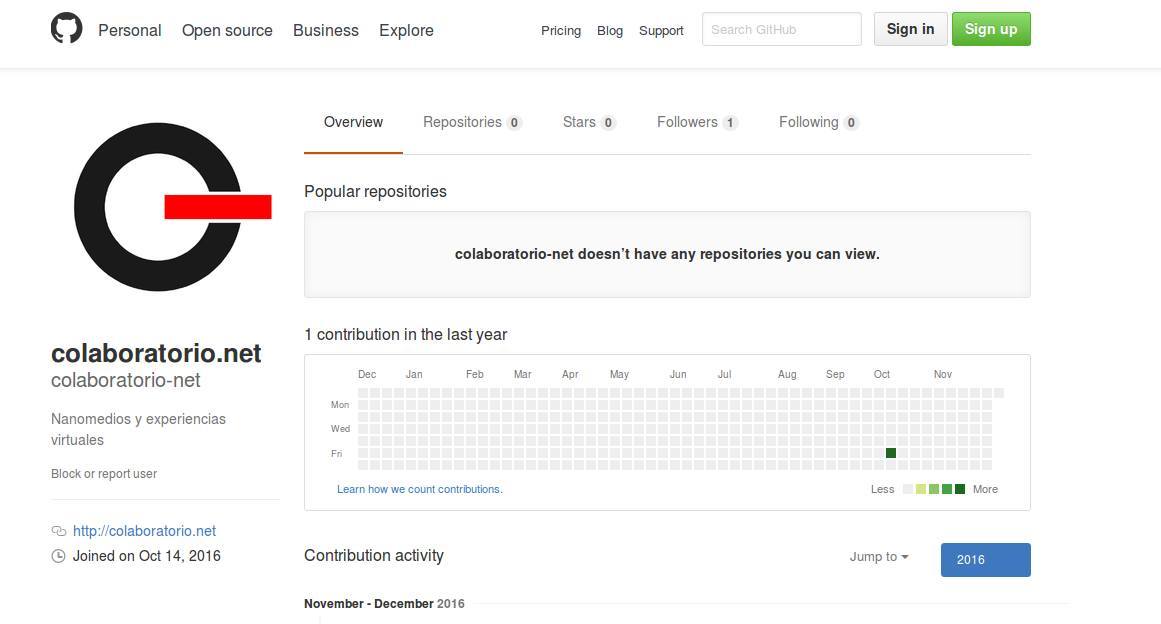1161x624 pixels.
Task: Open the Following tab
Action: [x=819, y=122]
